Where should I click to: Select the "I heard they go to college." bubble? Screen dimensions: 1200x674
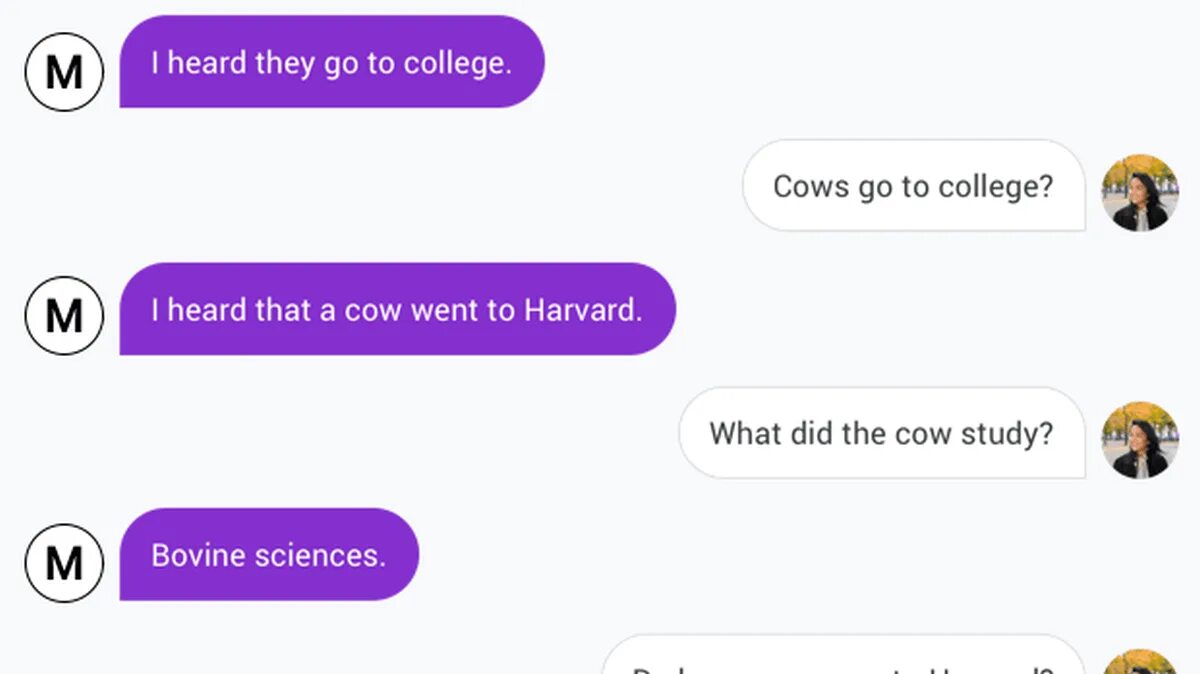click(332, 62)
